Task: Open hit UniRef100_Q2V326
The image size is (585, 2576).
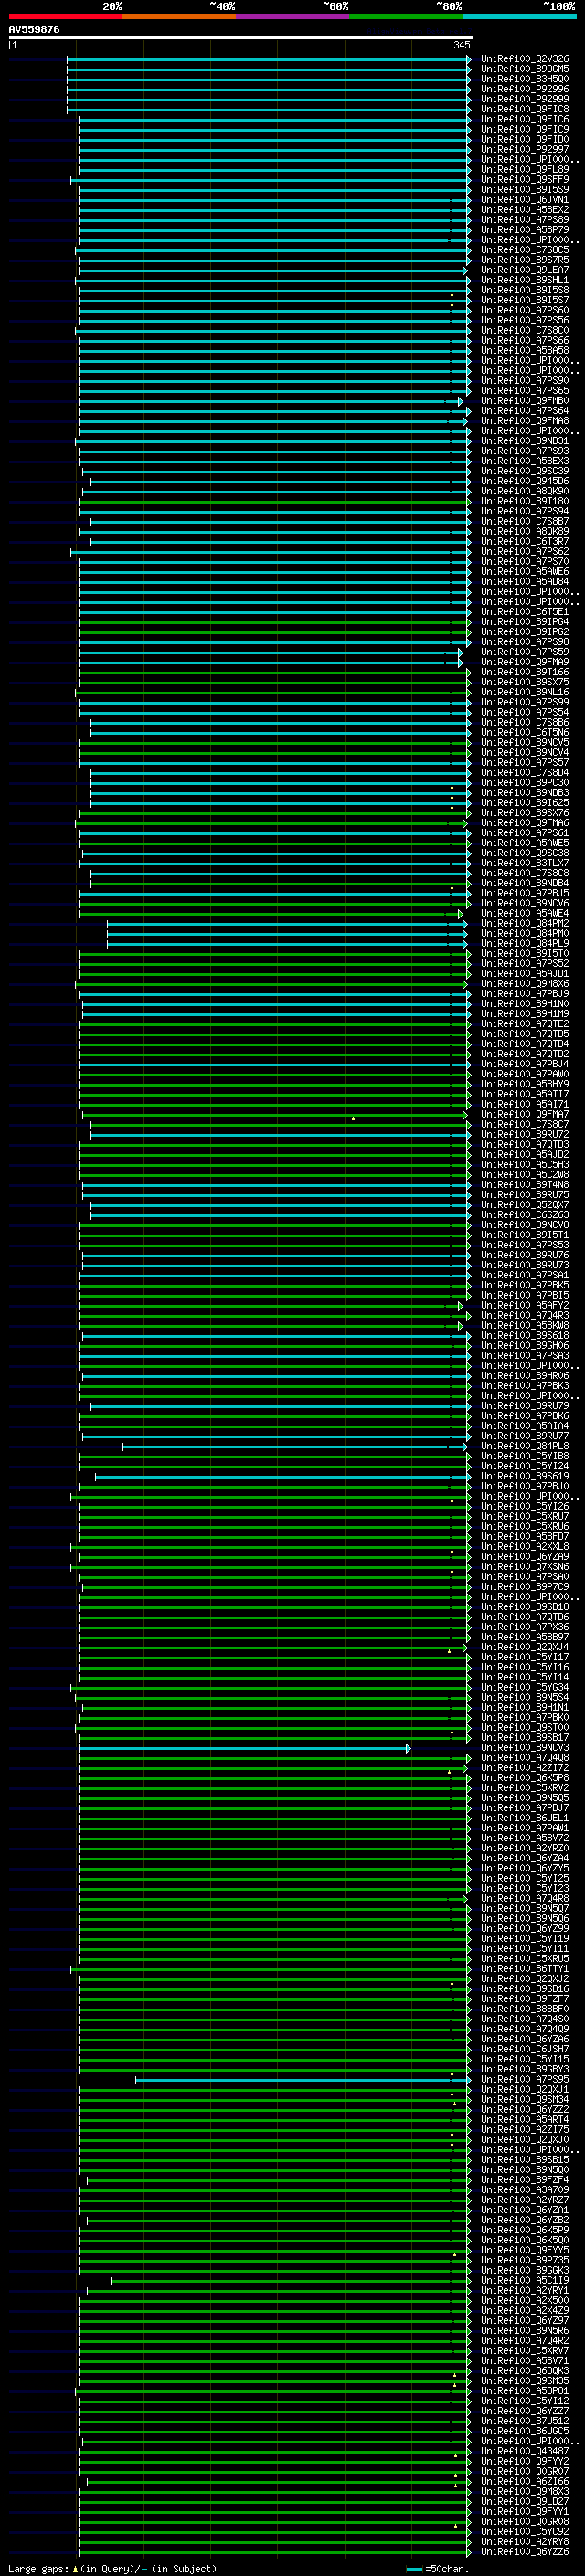Action: pyautogui.click(x=525, y=59)
